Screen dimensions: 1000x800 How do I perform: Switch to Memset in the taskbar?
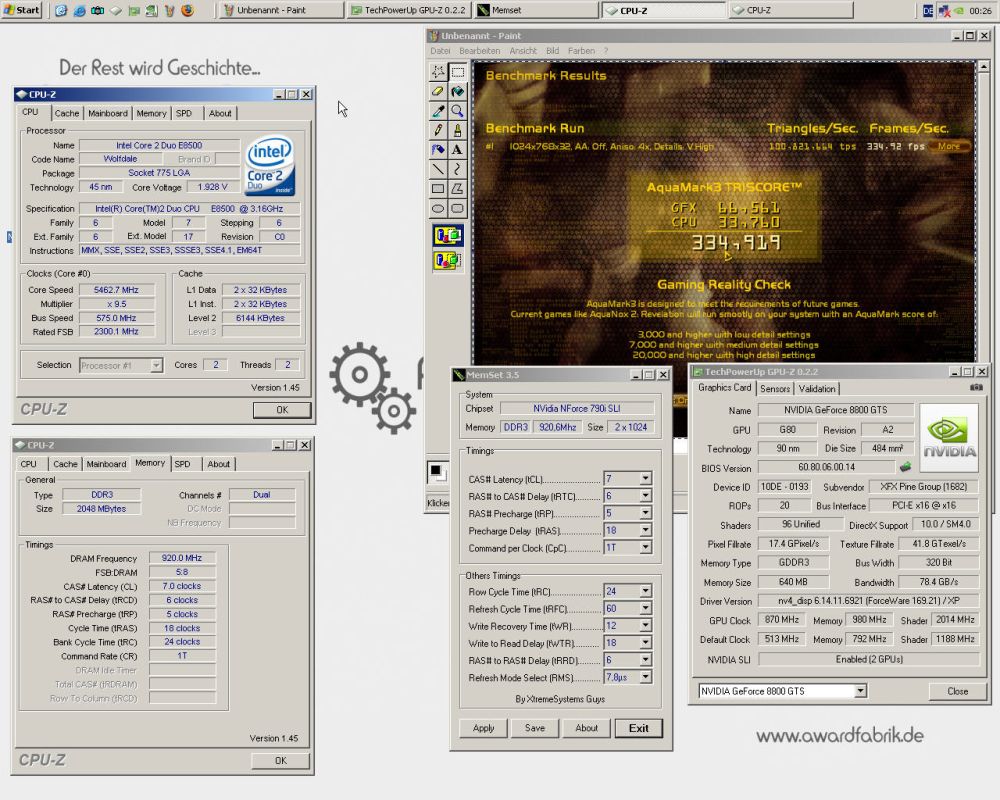coord(536,10)
